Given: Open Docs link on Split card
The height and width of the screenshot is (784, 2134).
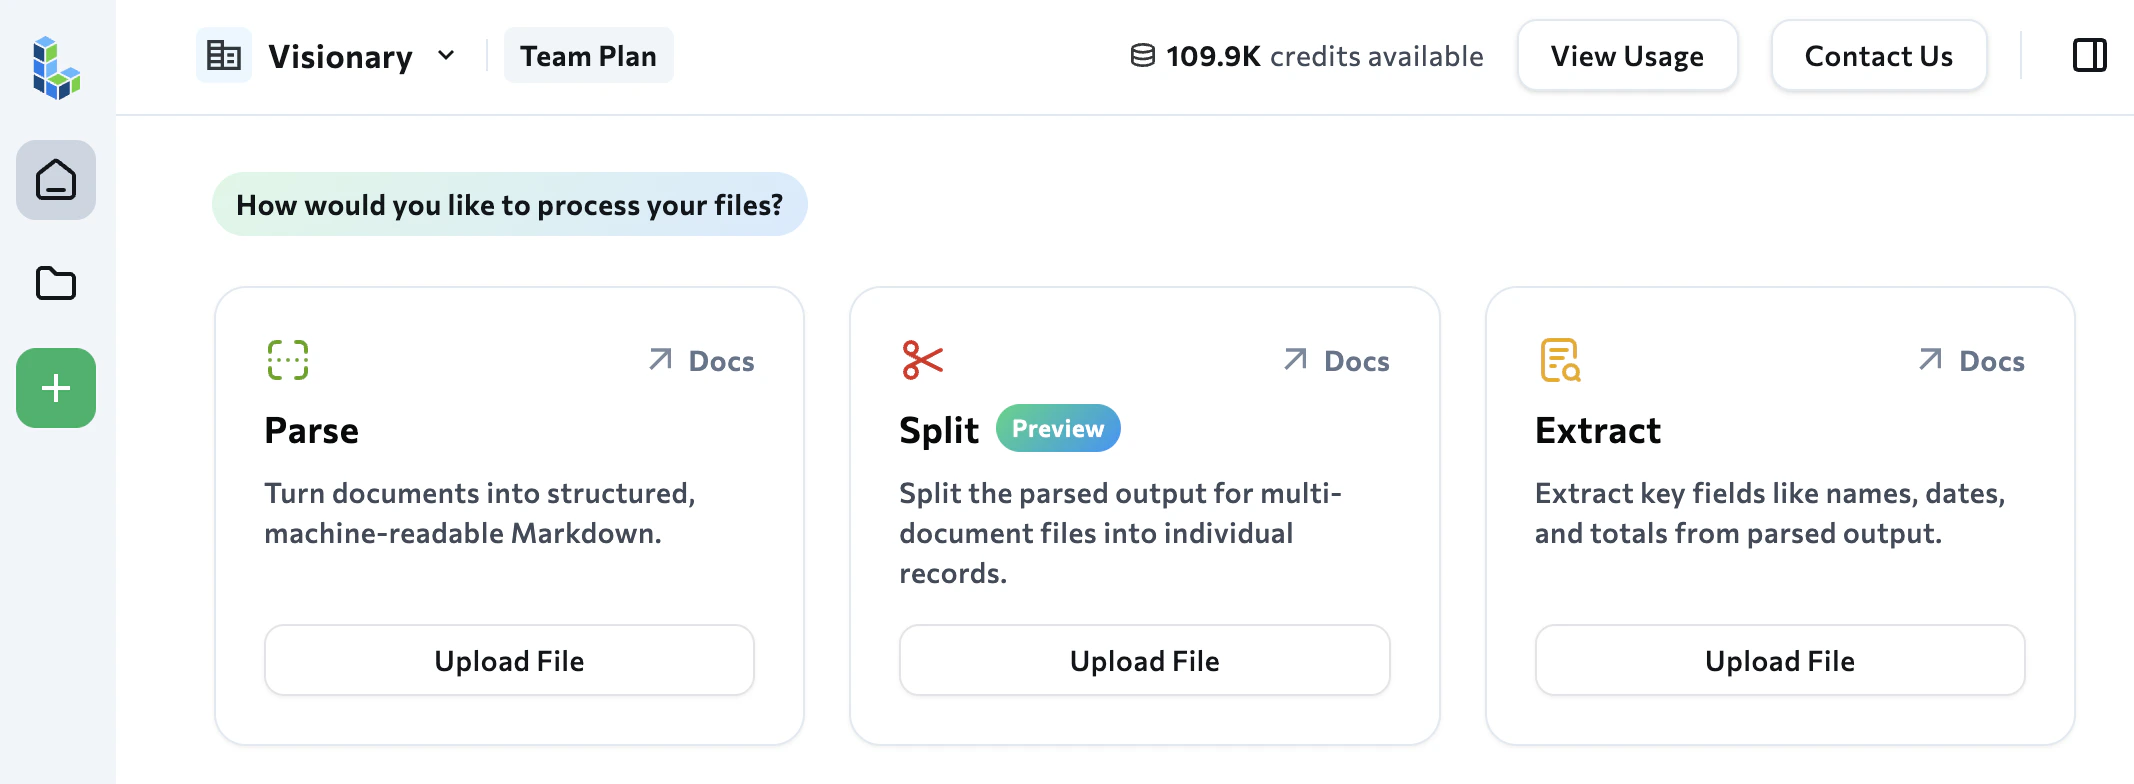Looking at the screenshot, I should (1336, 361).
